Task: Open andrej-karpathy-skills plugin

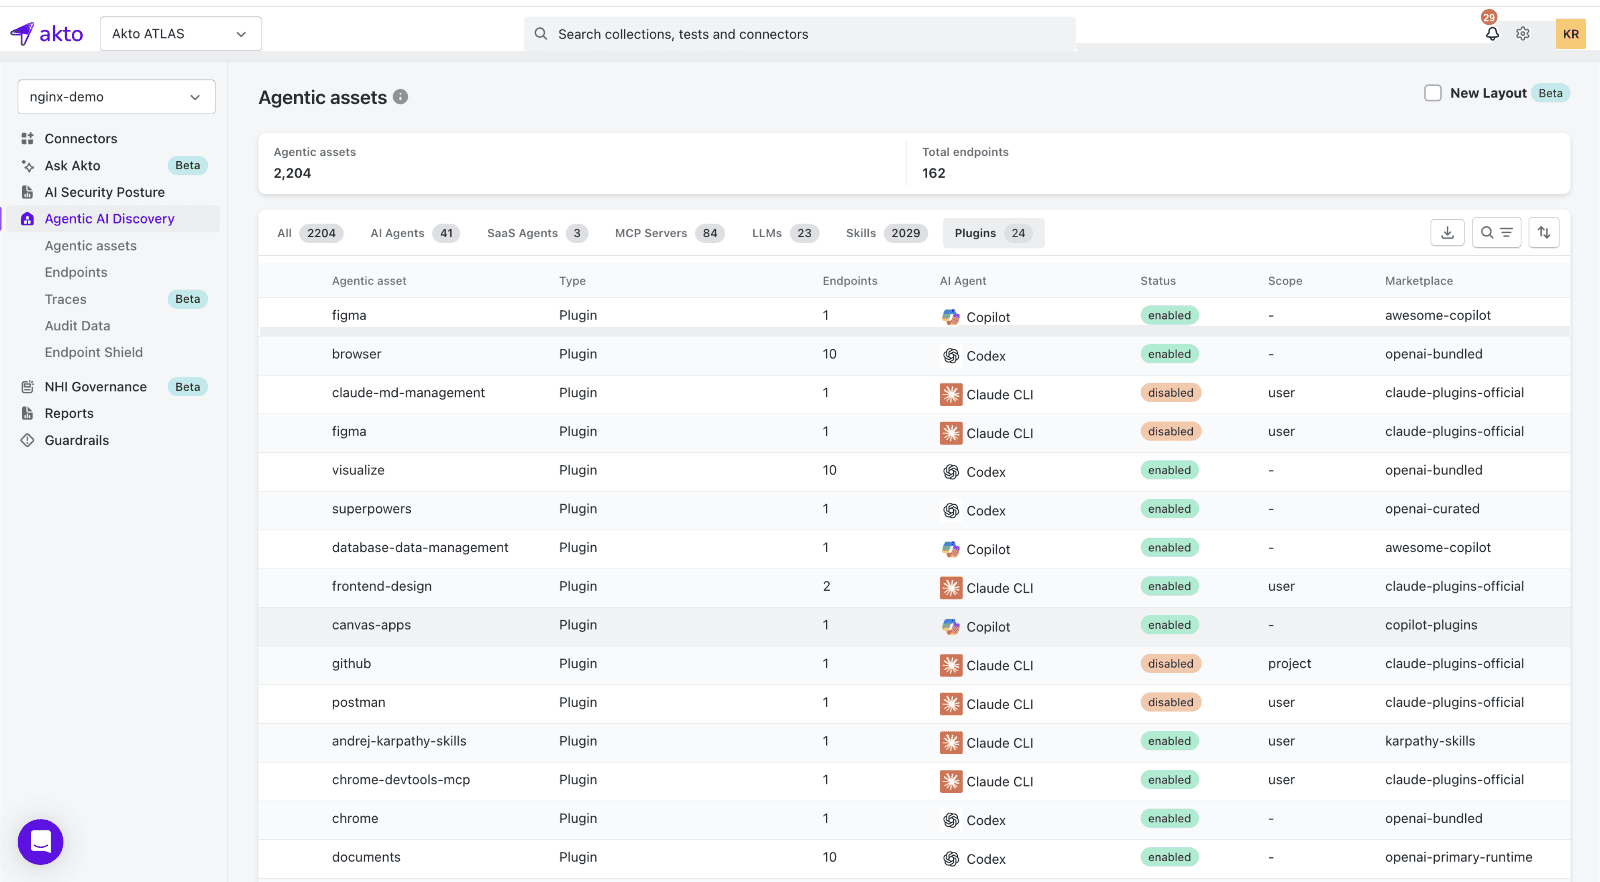Action: [399, 741]
